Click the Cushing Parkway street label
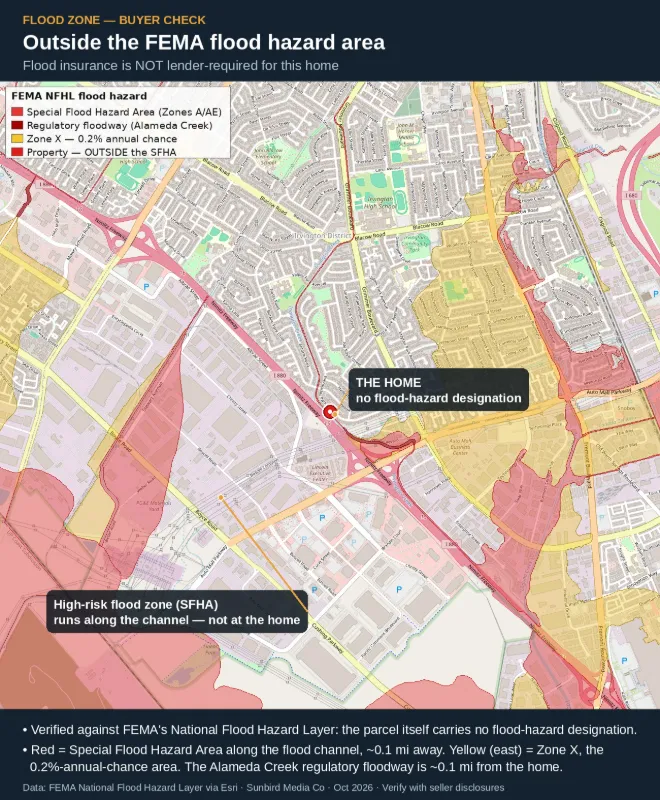This screenshot has width=660, height=800. (327, 638)
